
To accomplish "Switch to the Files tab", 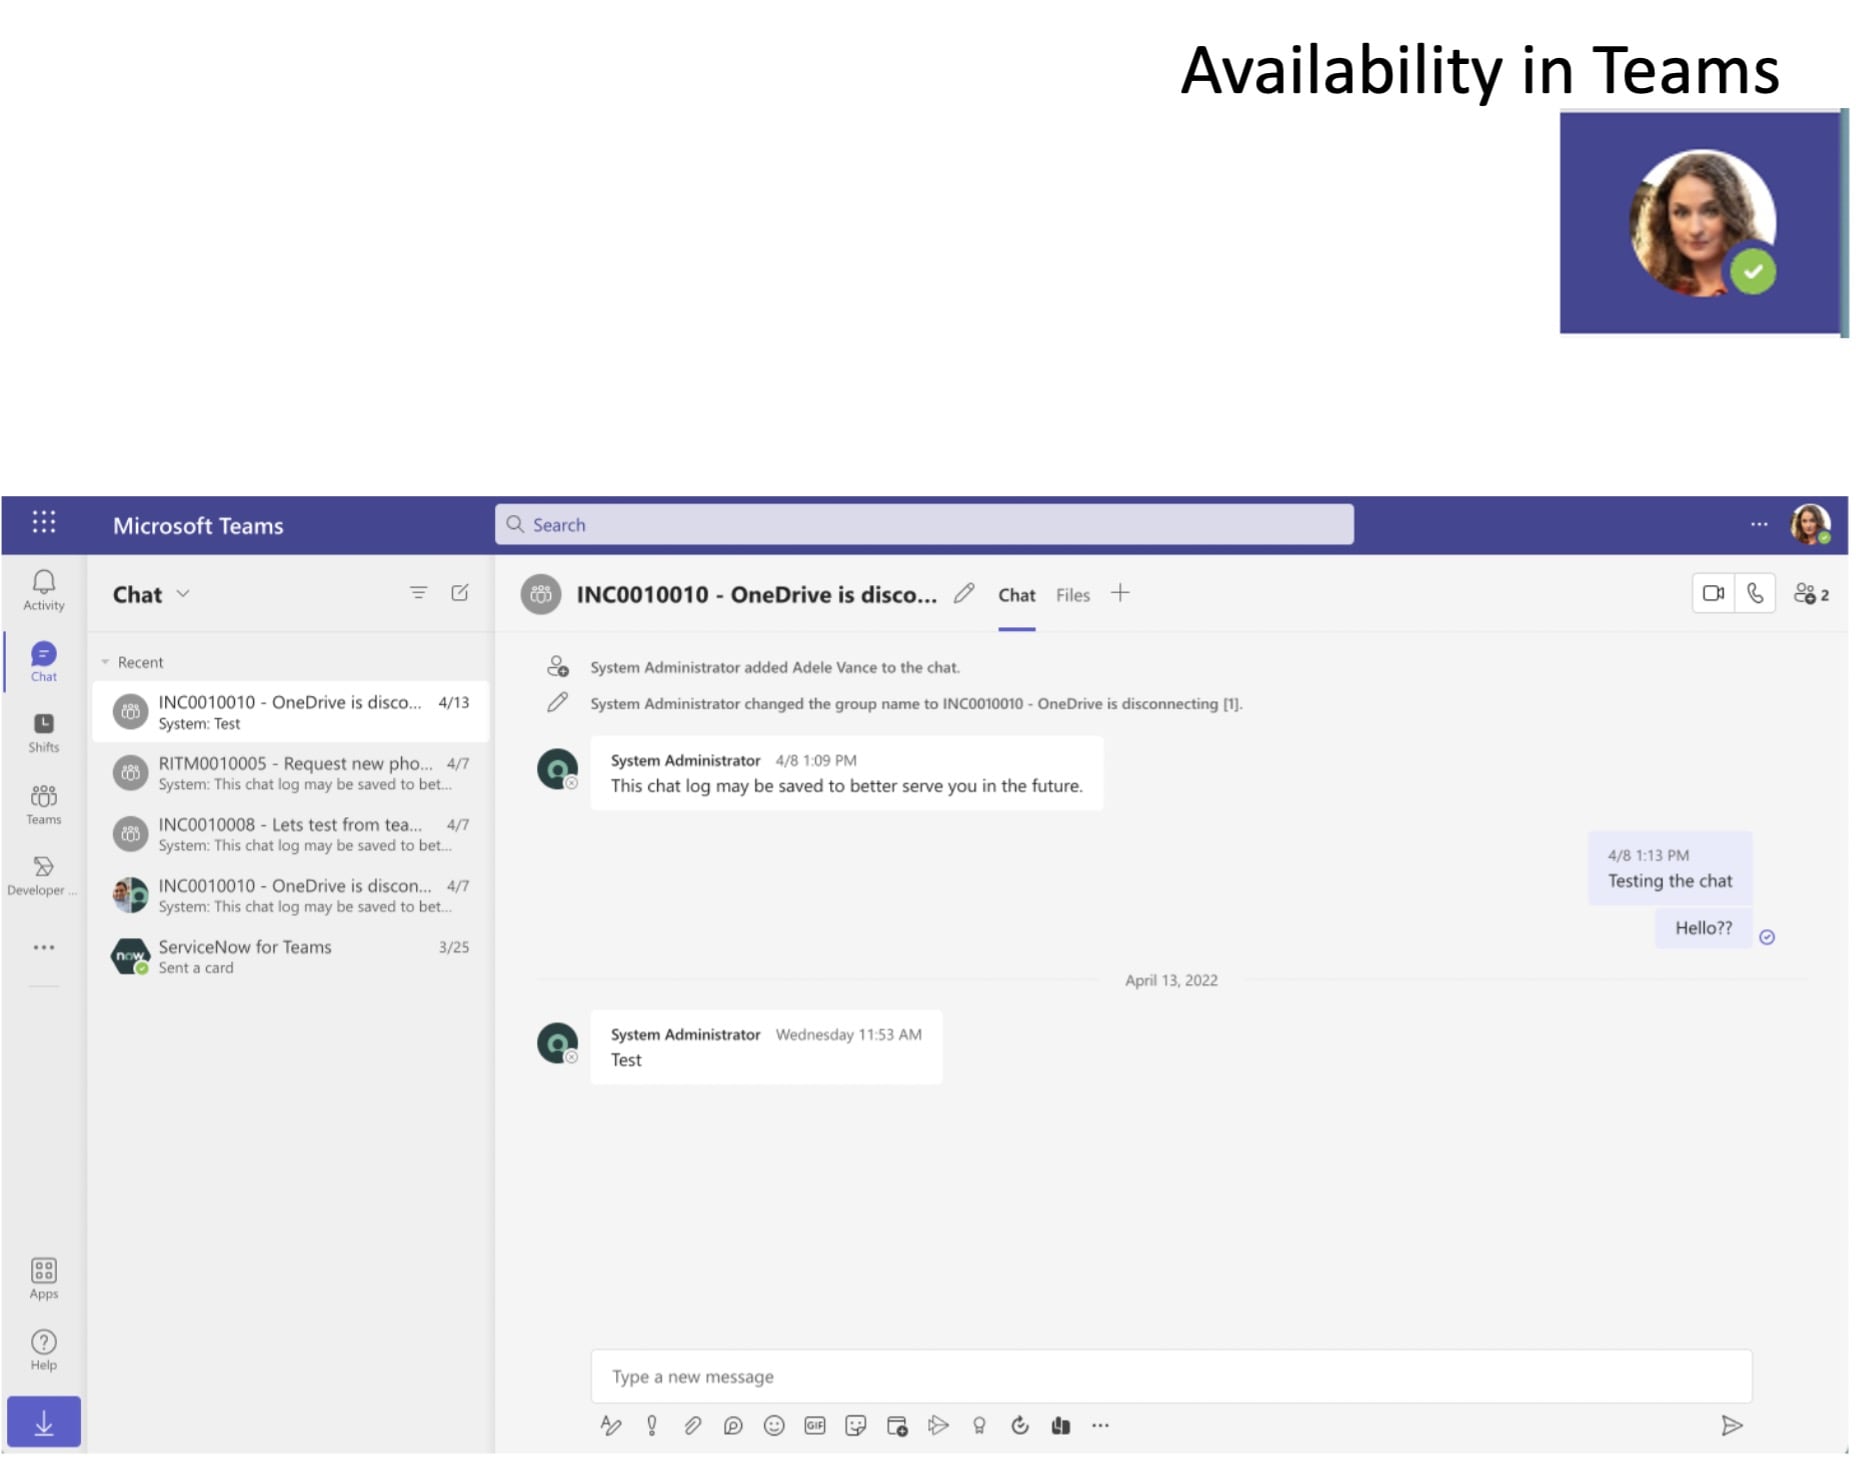I will point(1073,595).
